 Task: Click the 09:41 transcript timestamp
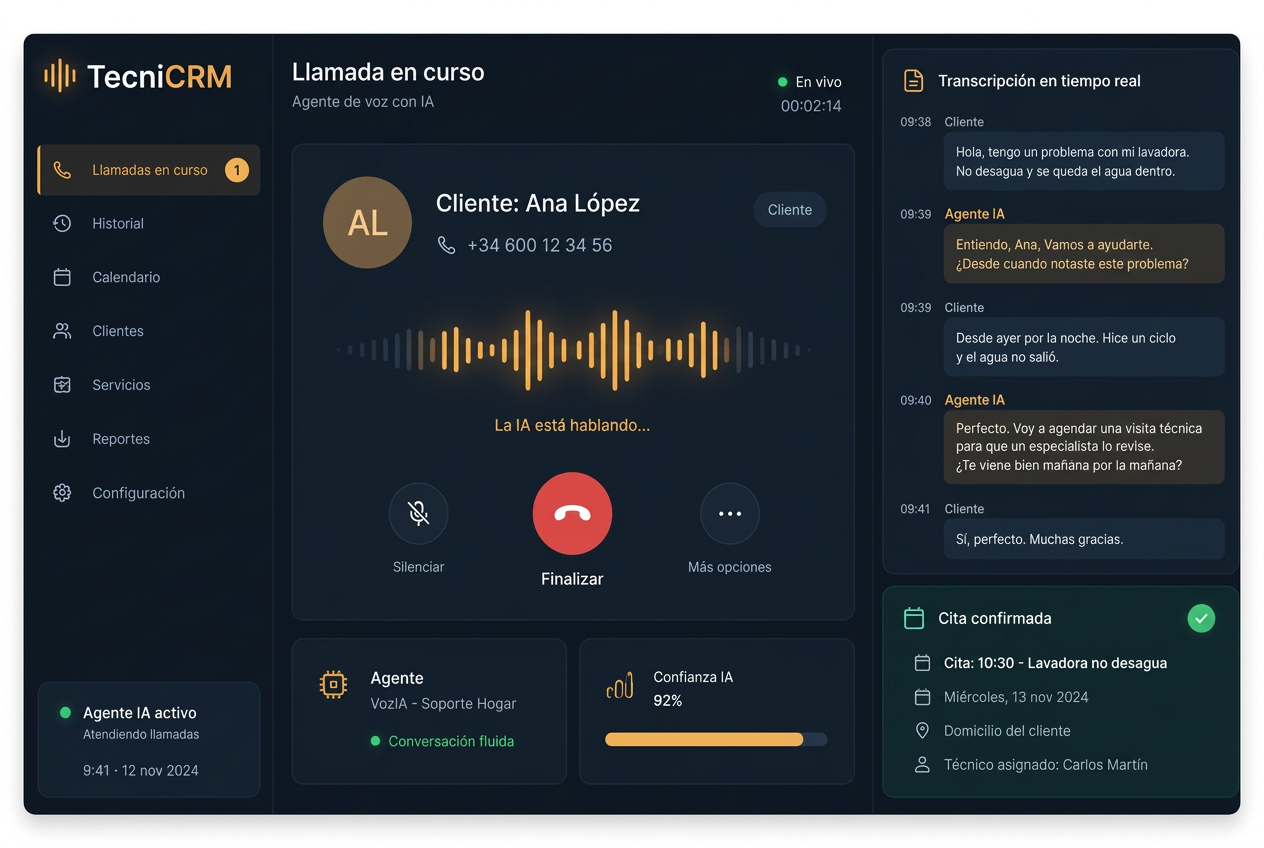pos(916,509)
